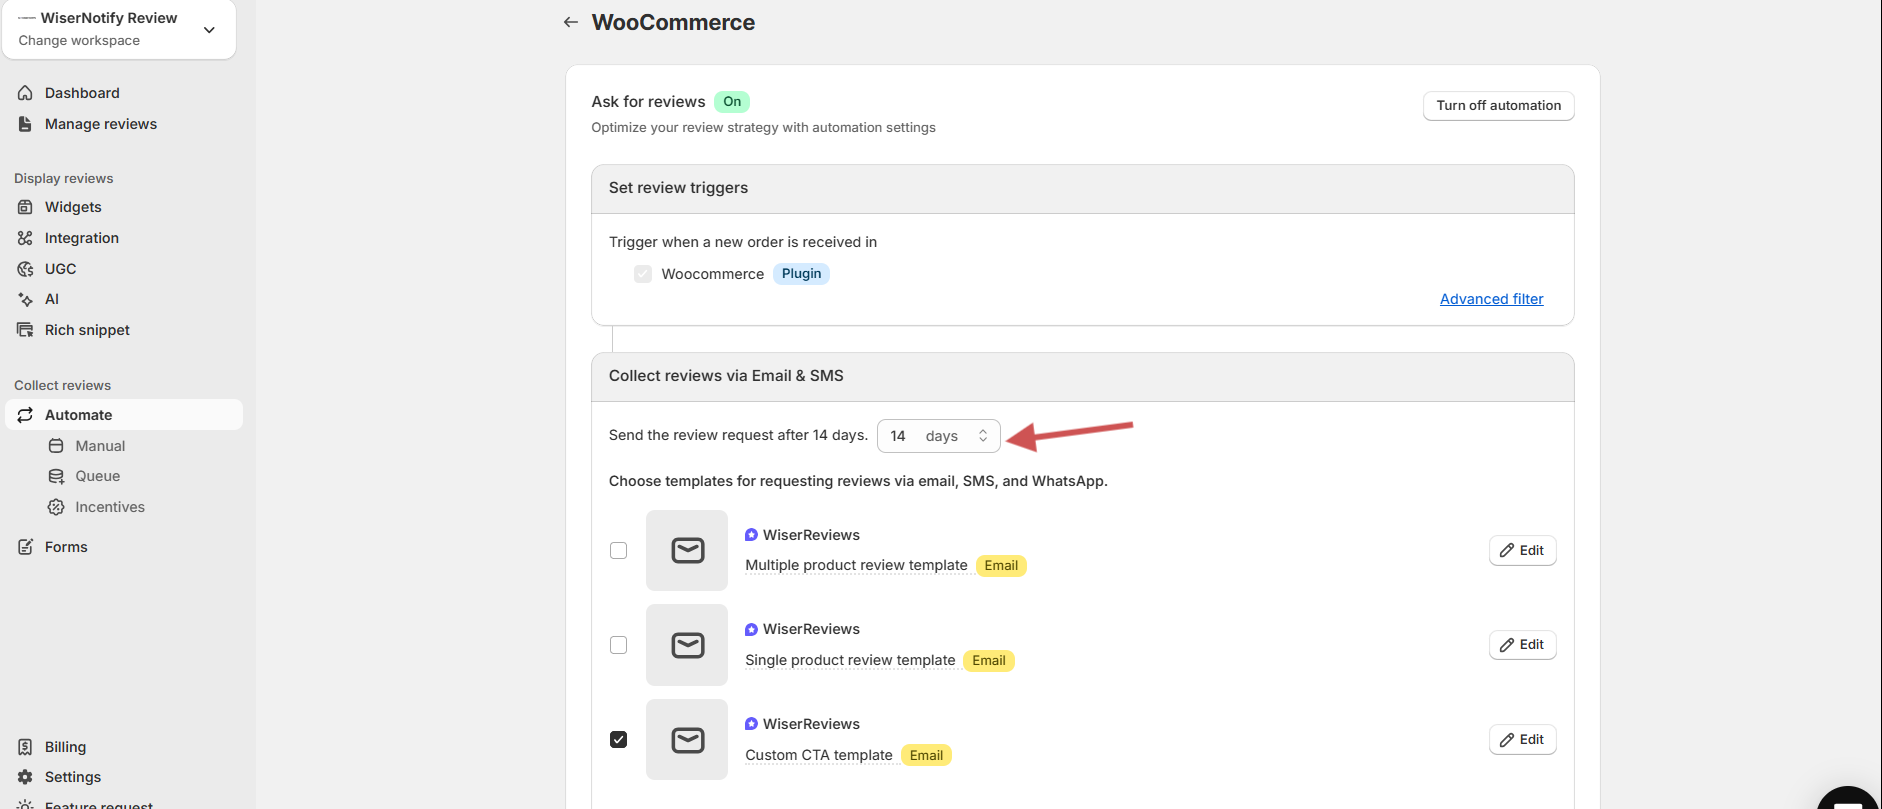Open the UGC section icon
The width and height of the screenshot is (1882, 809).
coord(26,269)
